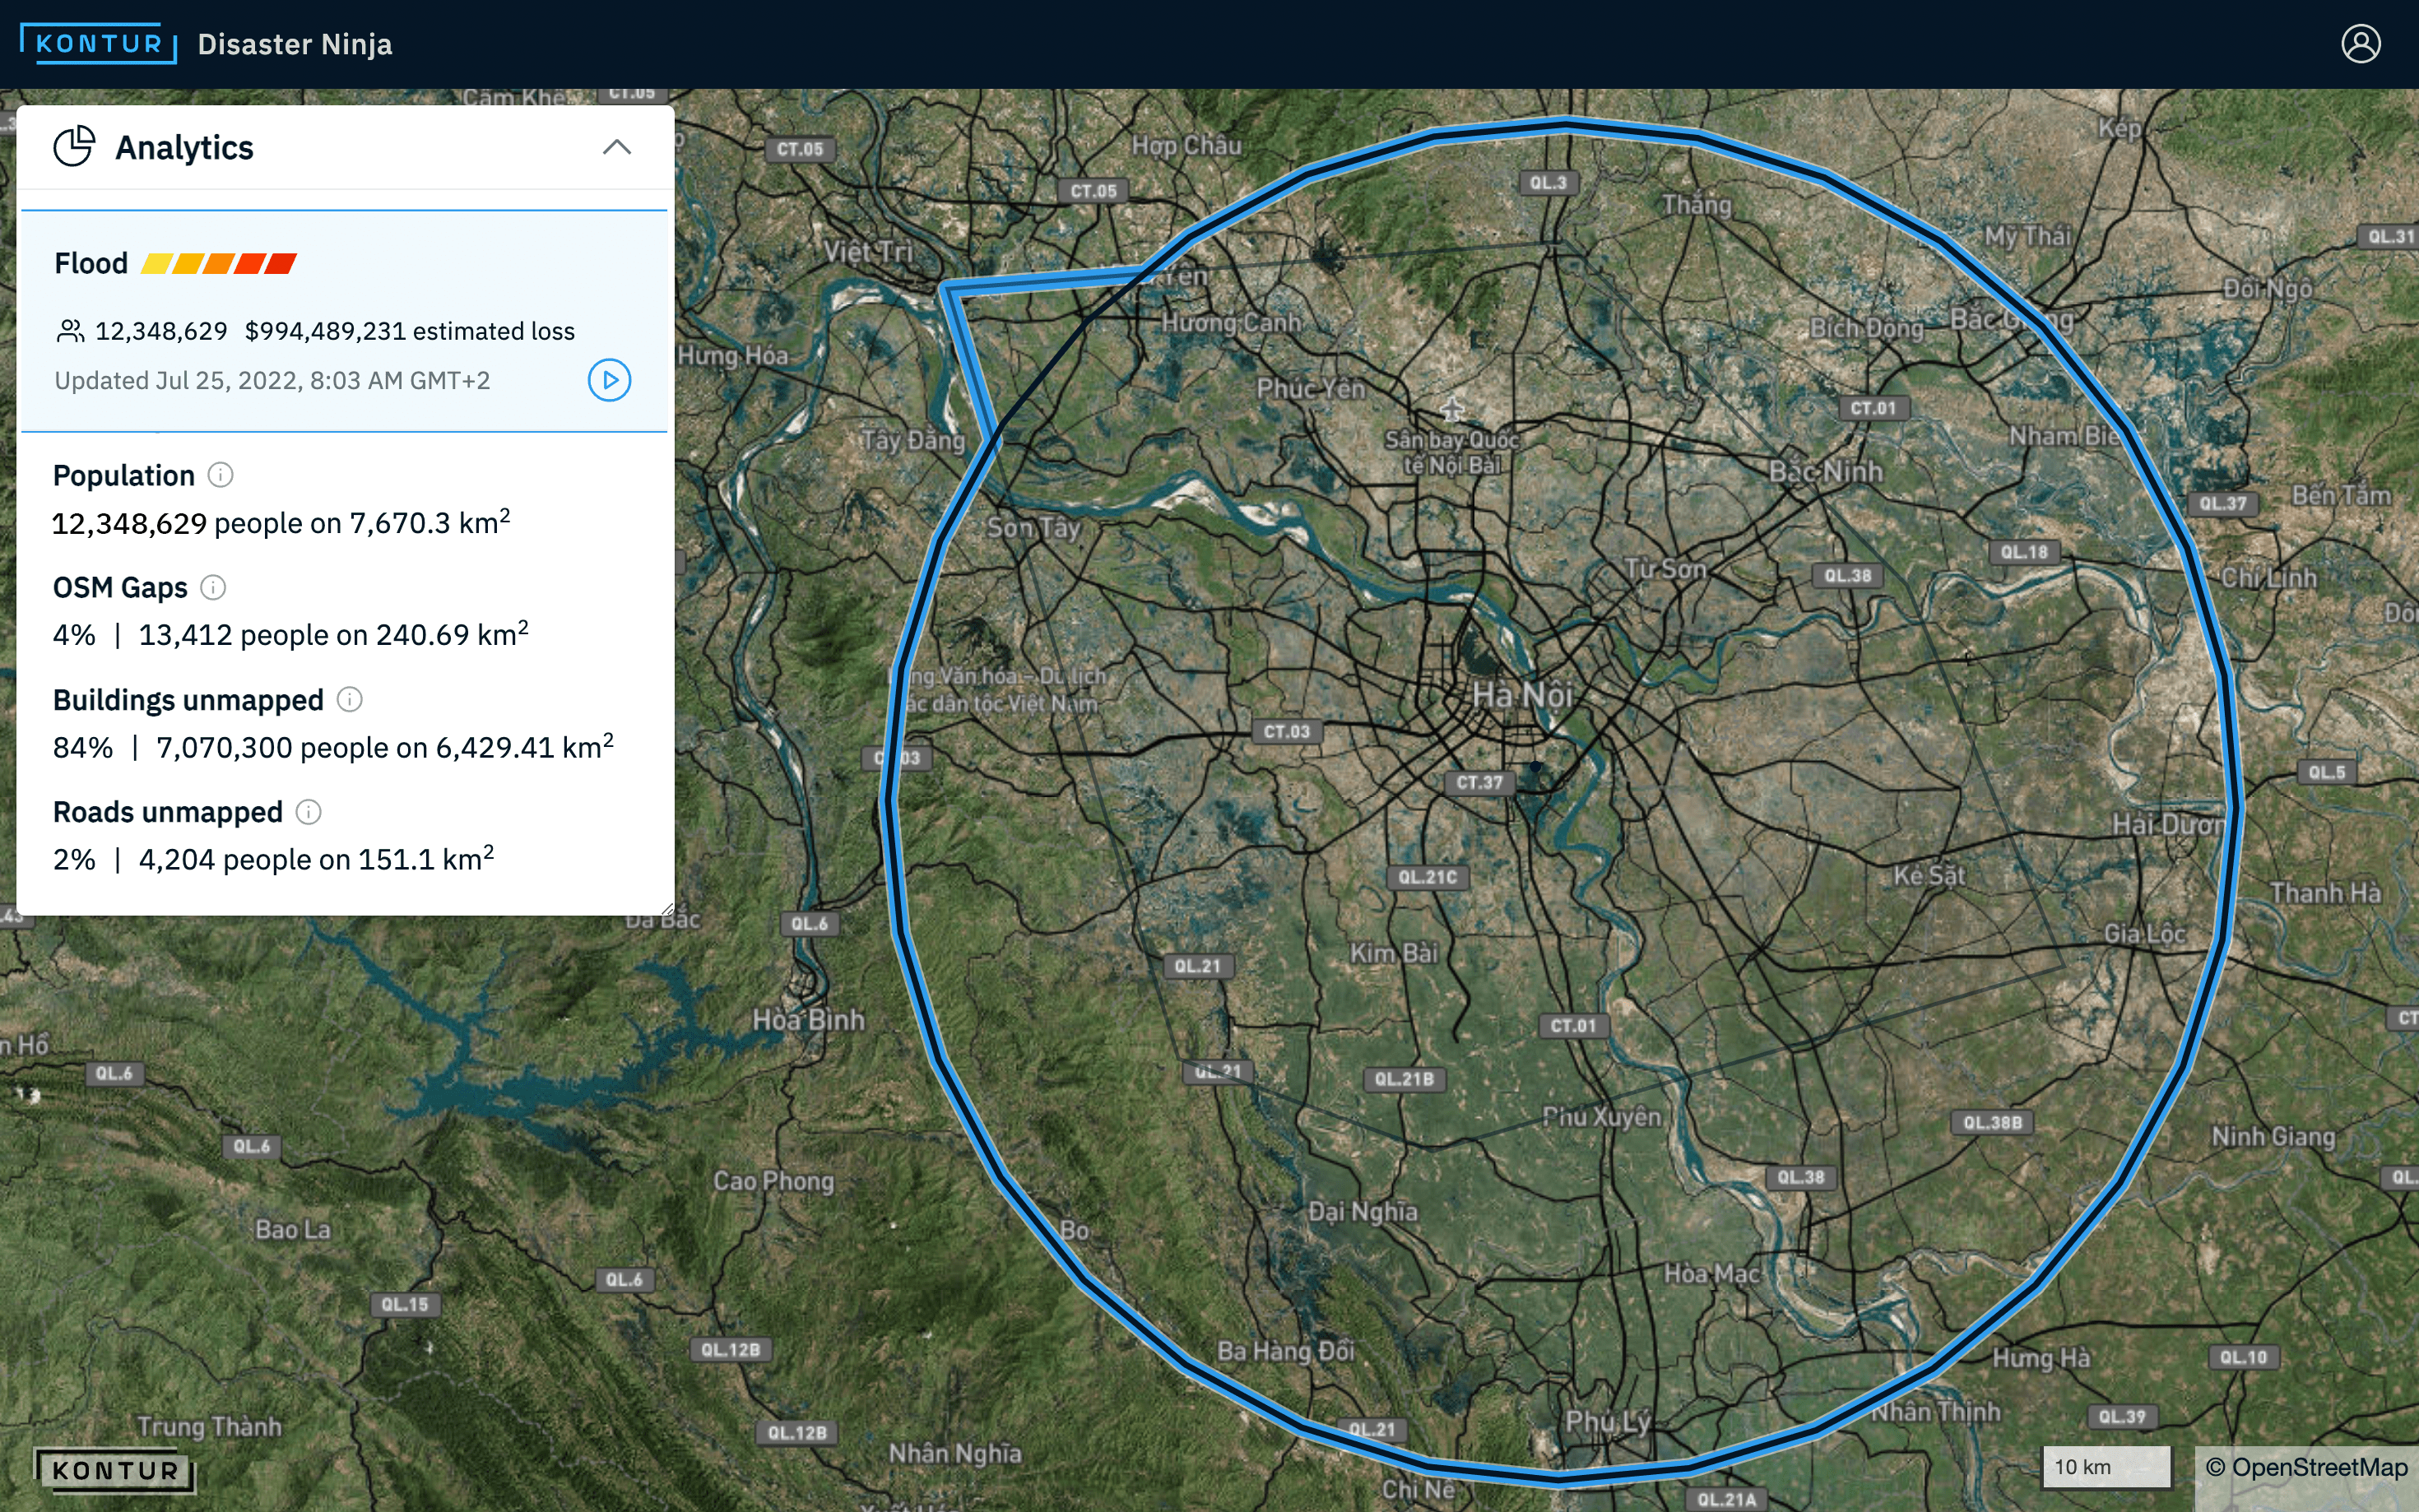Click the QL.3 road shield on map
Viewport: 2419px width, 1512px height.
coord(1548,183)
